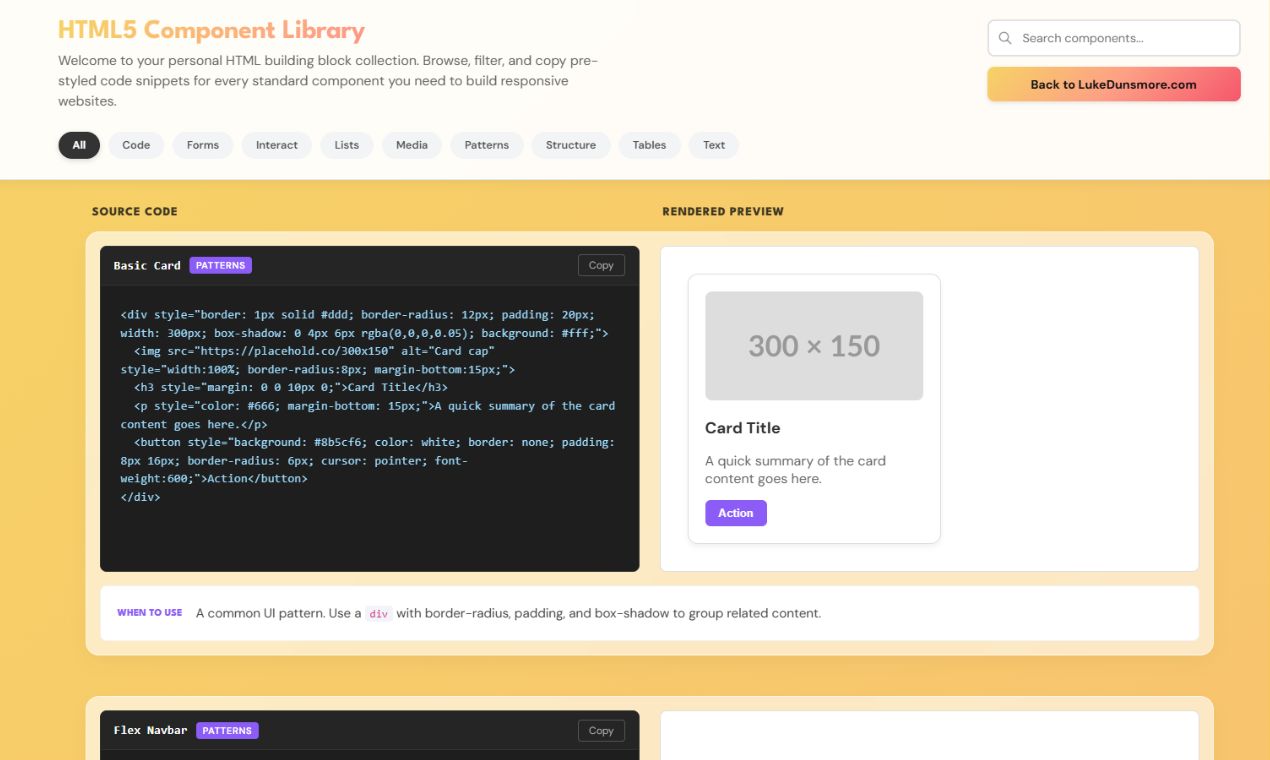This screenshot has height=760, width=1270.
Task: Copy the Flex Navbar snippet
Action: (600, 730)
